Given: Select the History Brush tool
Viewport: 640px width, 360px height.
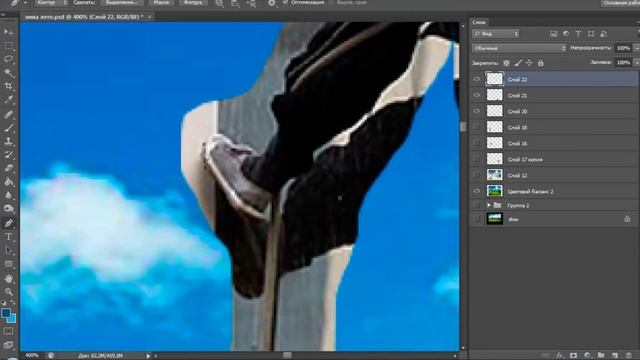Looking at the screenshot, I should click(x=8, y=155).
